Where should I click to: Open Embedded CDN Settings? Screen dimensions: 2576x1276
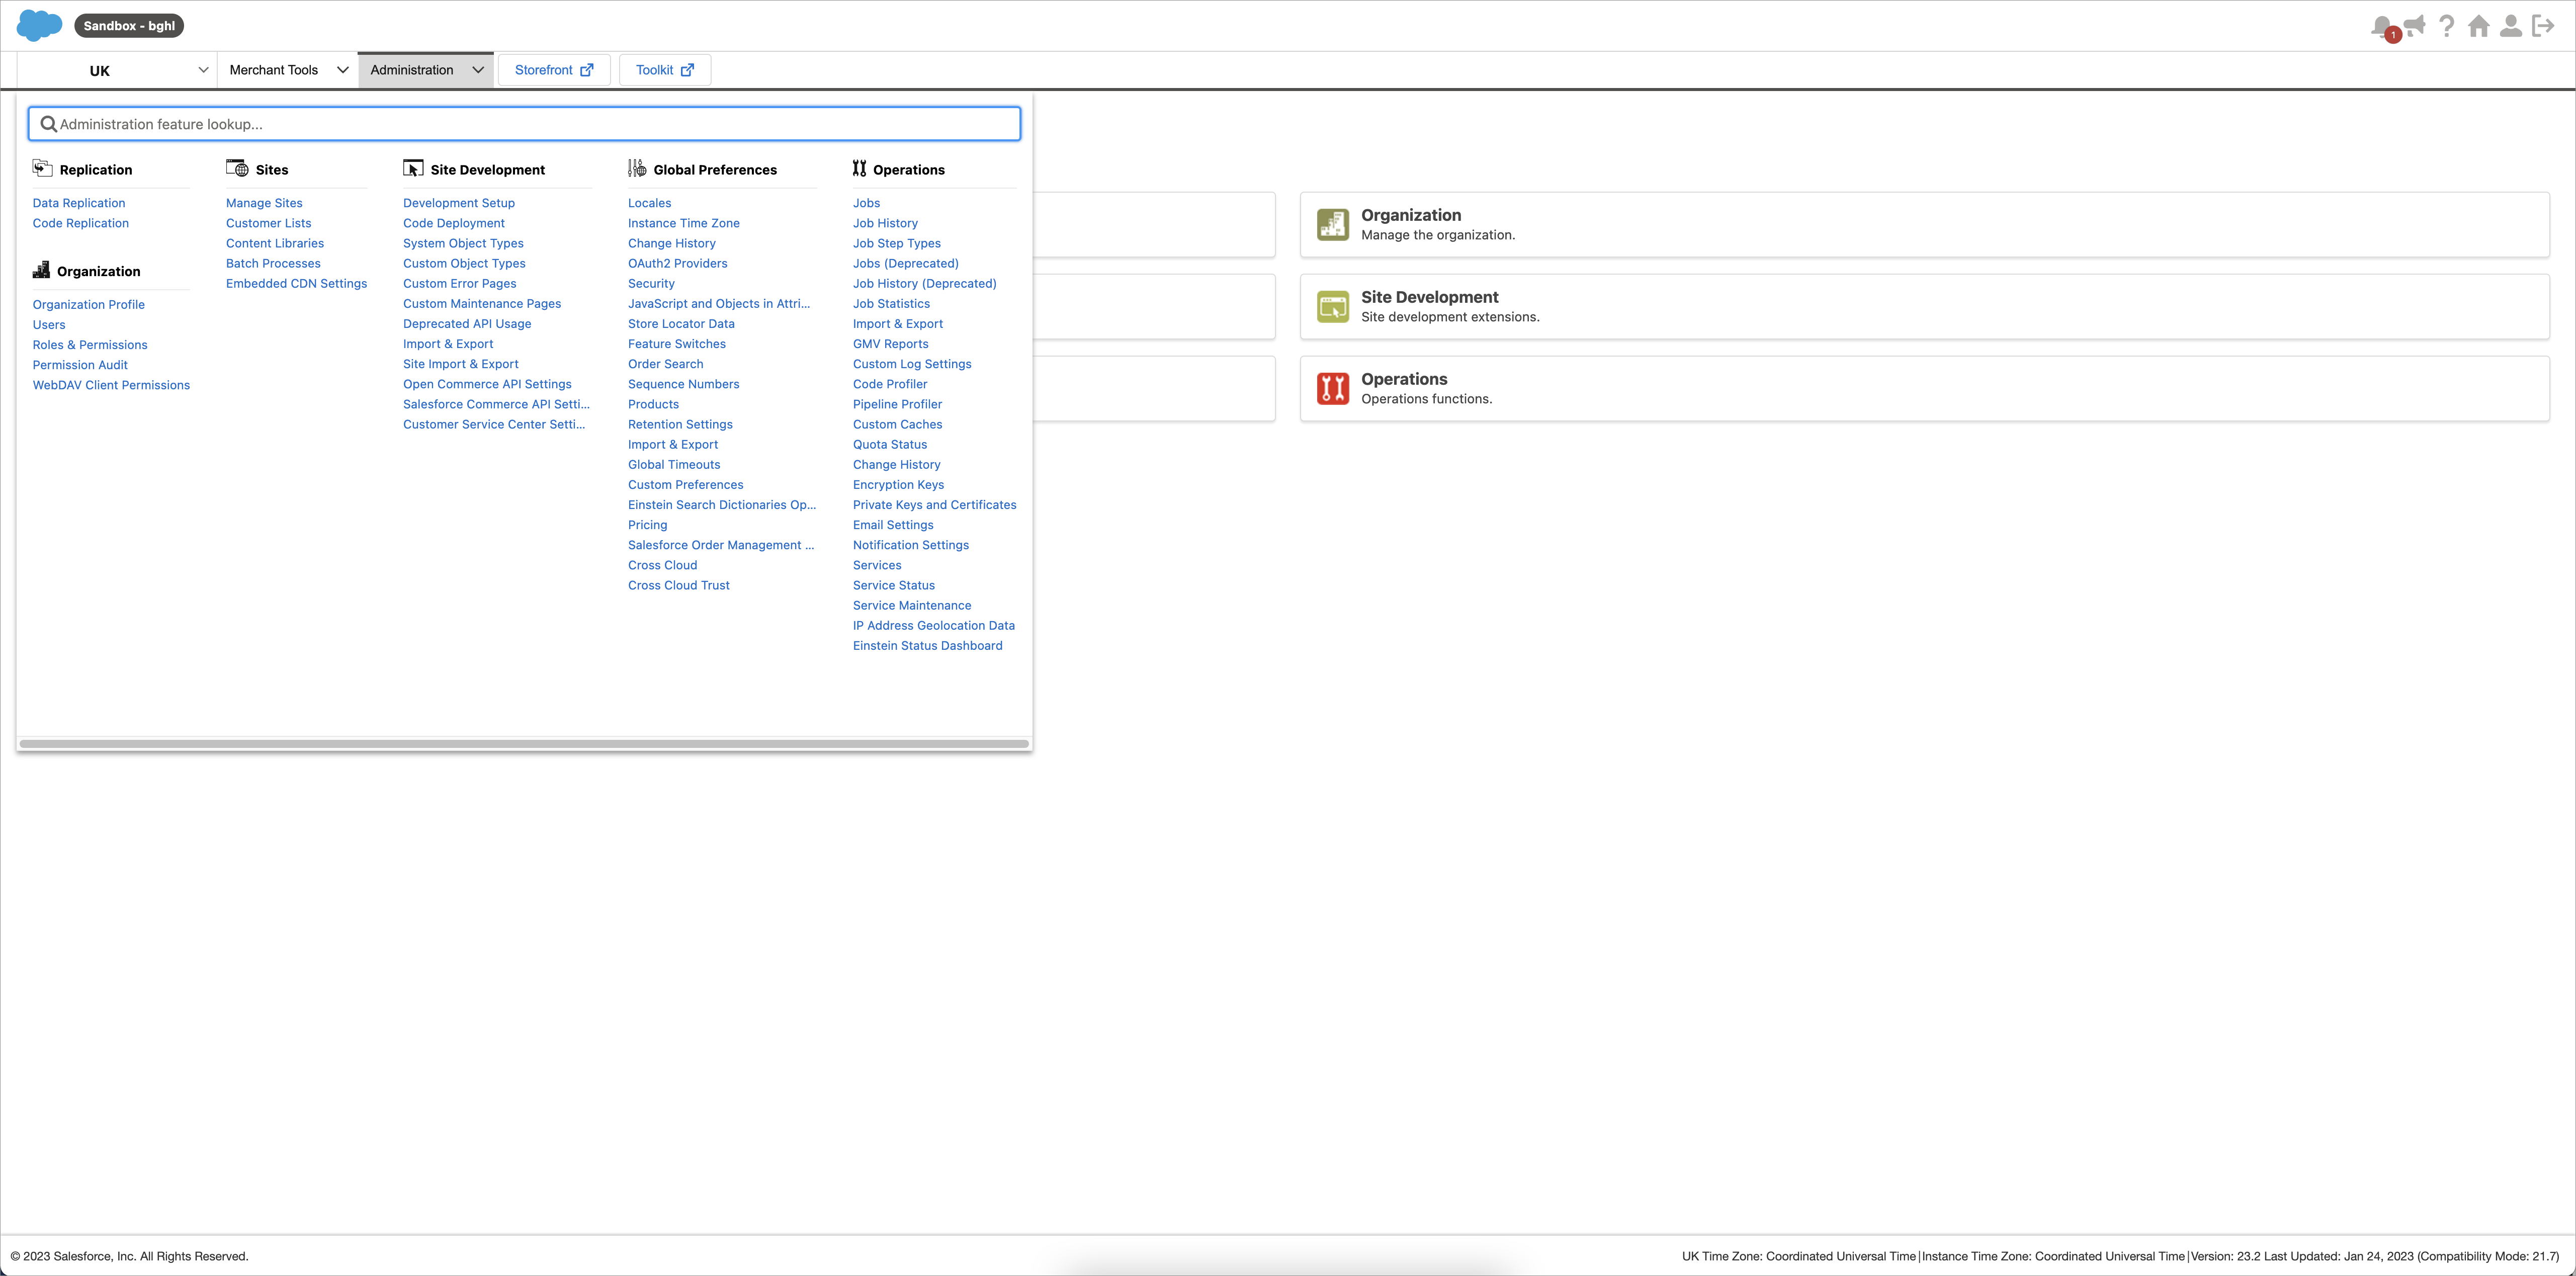pyautogui.click(x=296, y=283)
